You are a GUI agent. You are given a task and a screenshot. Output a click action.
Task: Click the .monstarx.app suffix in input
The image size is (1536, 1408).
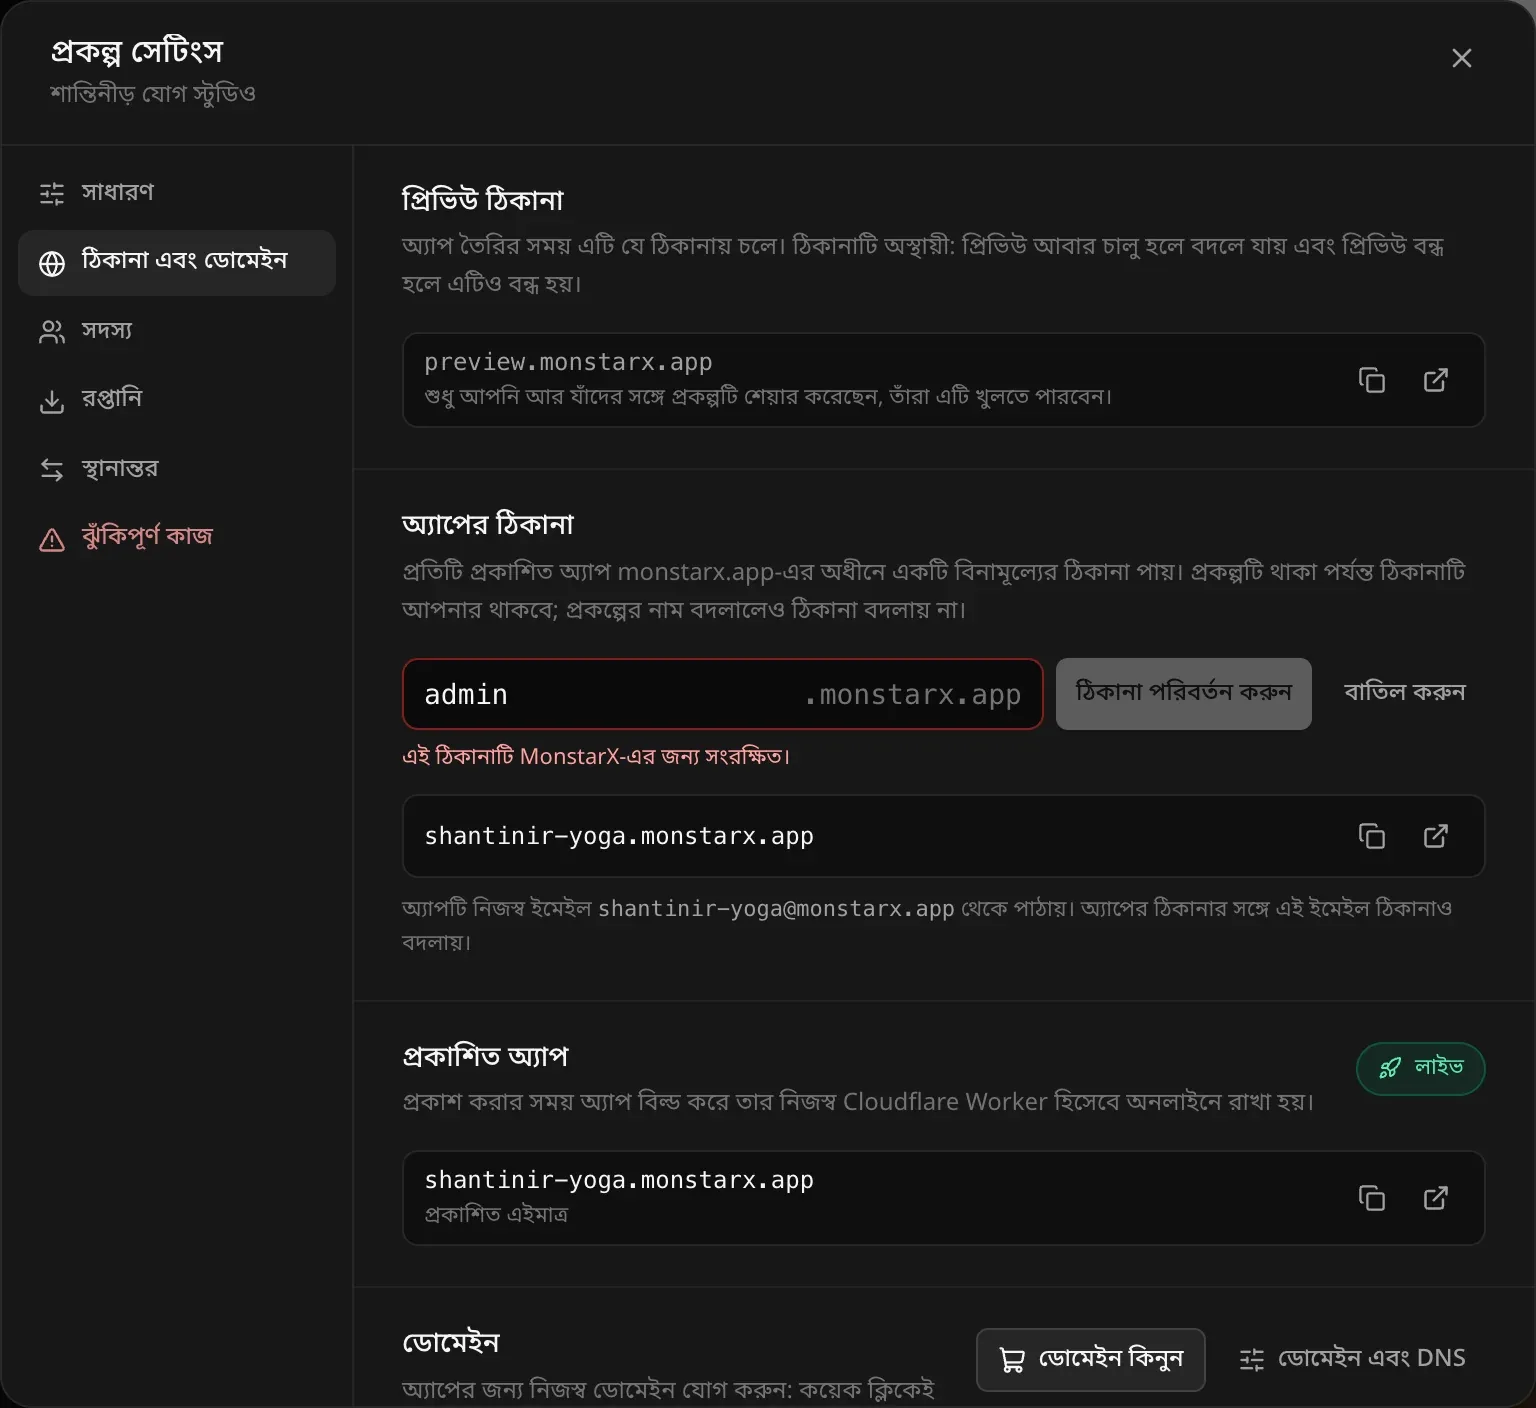click(912, 694)
